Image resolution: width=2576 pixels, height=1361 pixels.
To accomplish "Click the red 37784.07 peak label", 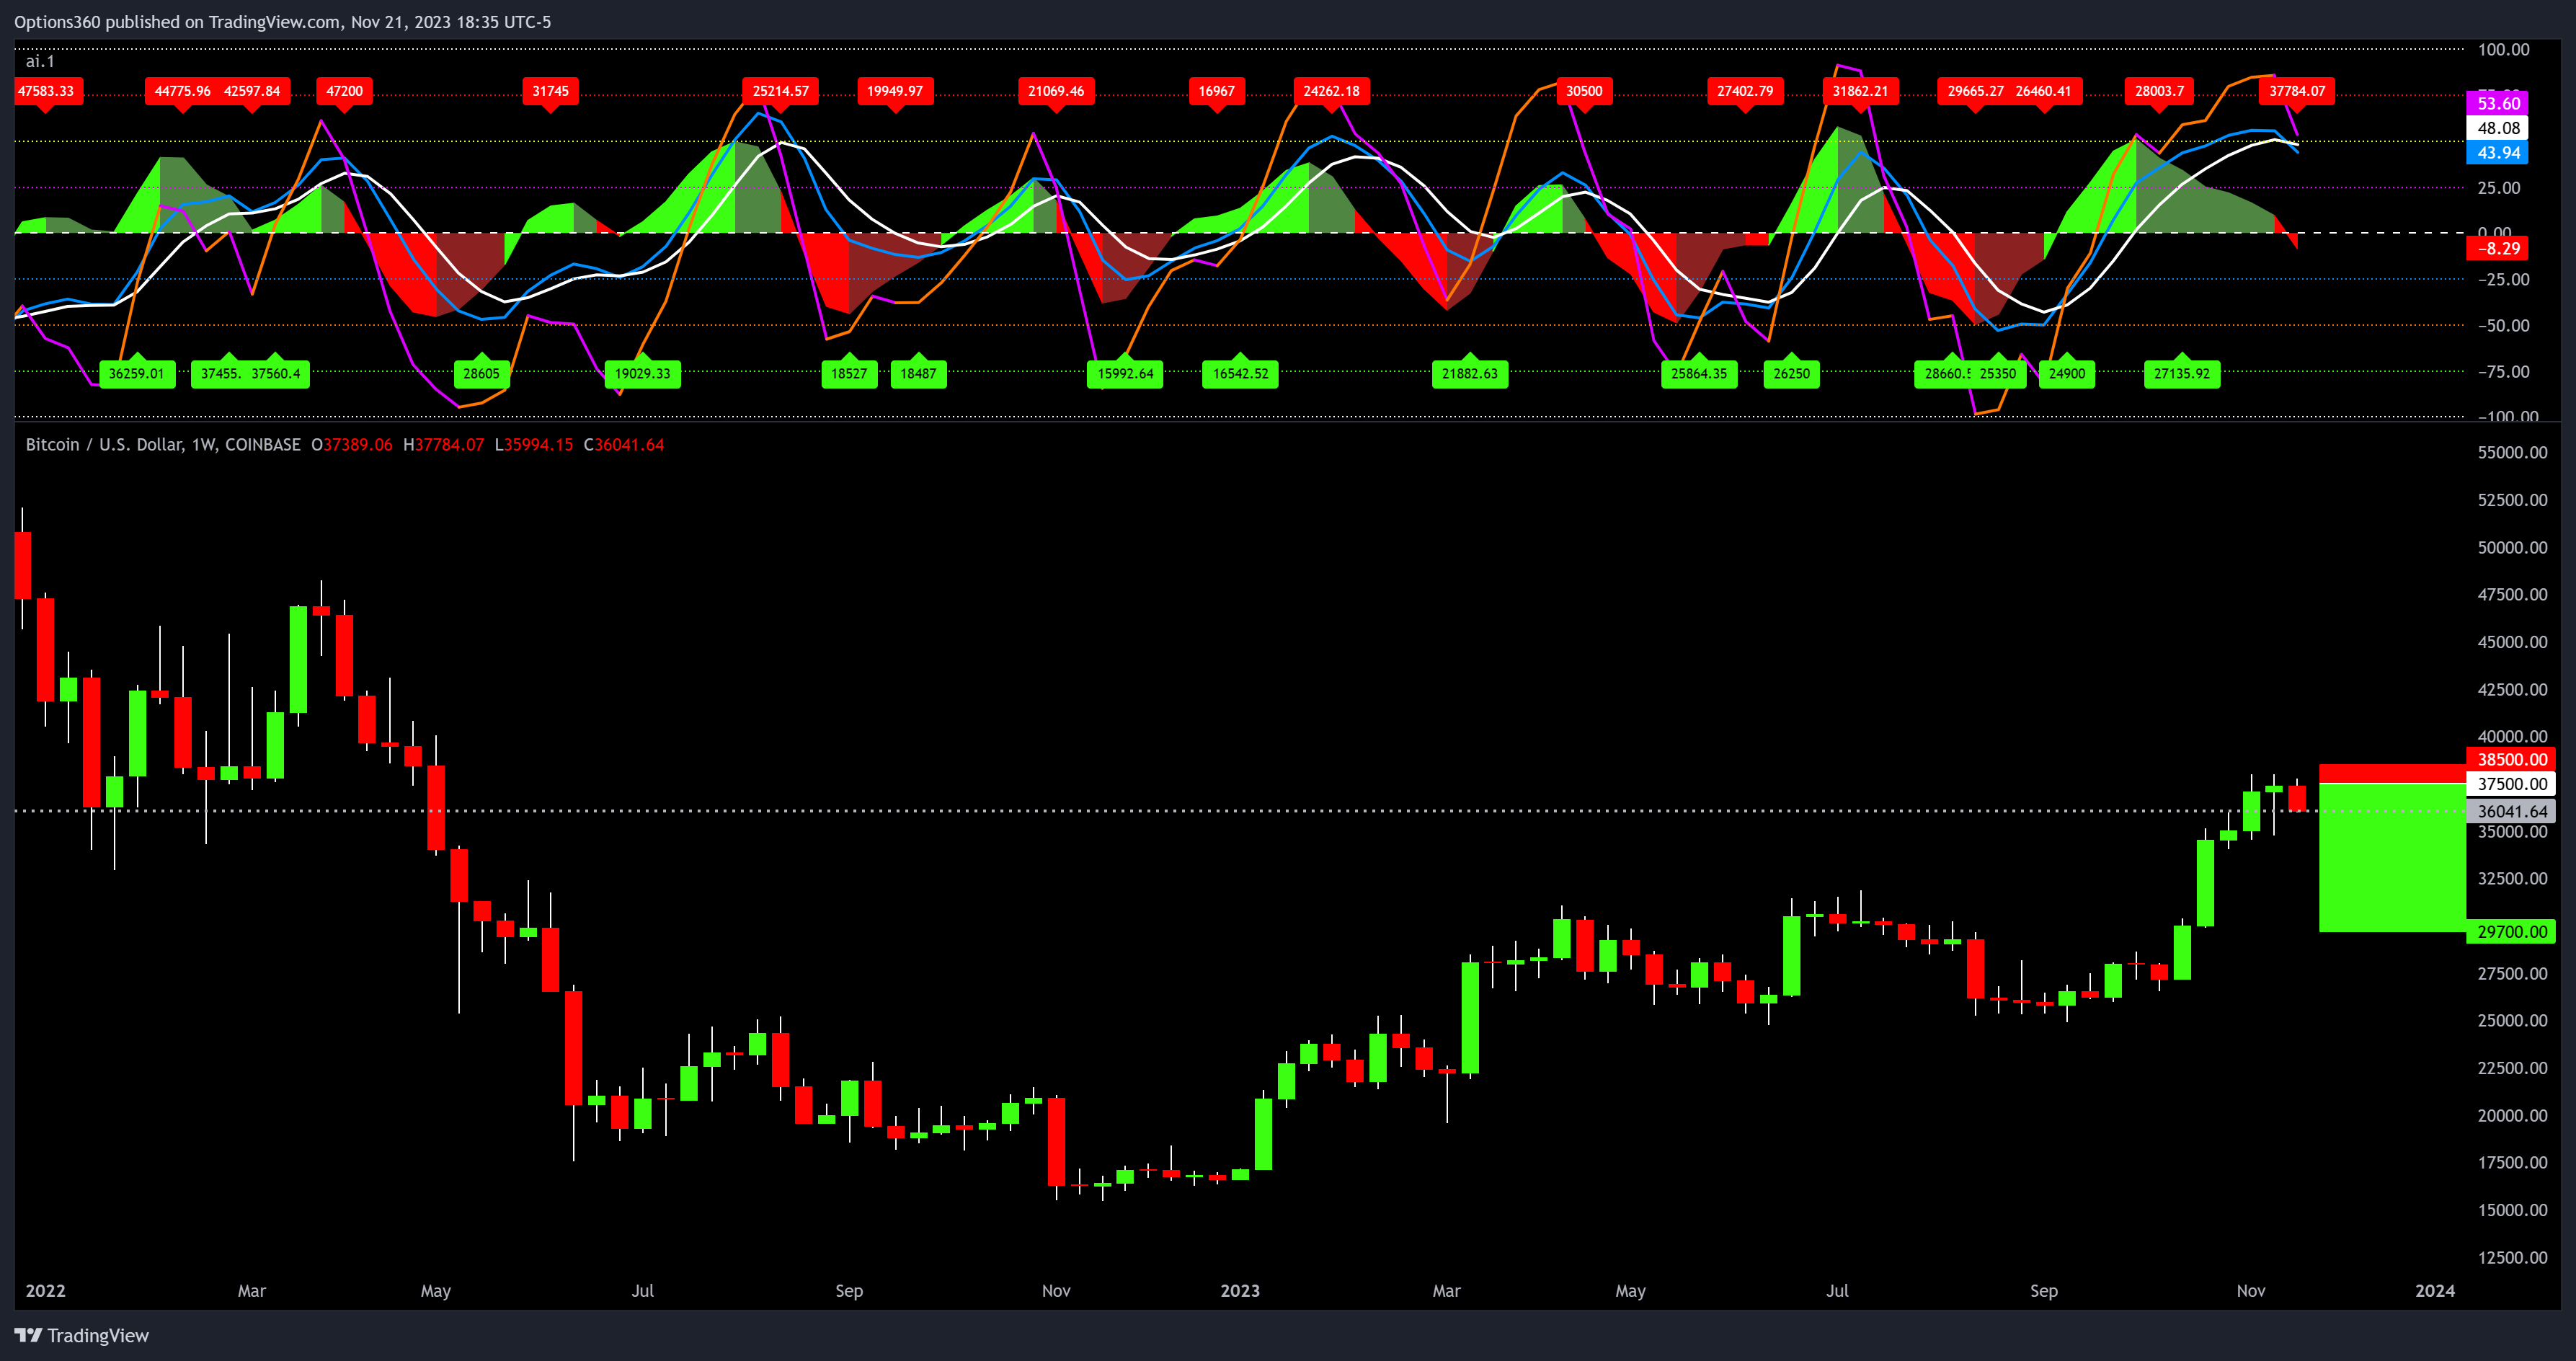I will click(2297, 91).
